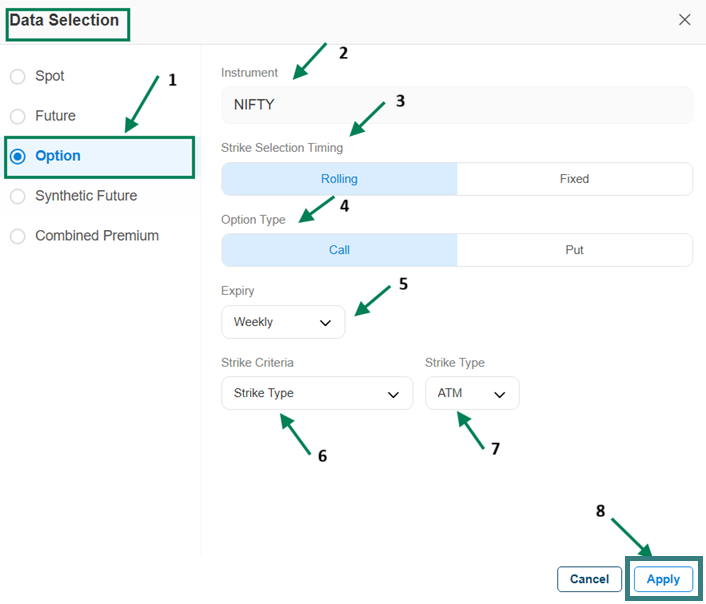Screen dimensions: 706x604
Task: Click the NIFTY instrument field
Action: 456,104
